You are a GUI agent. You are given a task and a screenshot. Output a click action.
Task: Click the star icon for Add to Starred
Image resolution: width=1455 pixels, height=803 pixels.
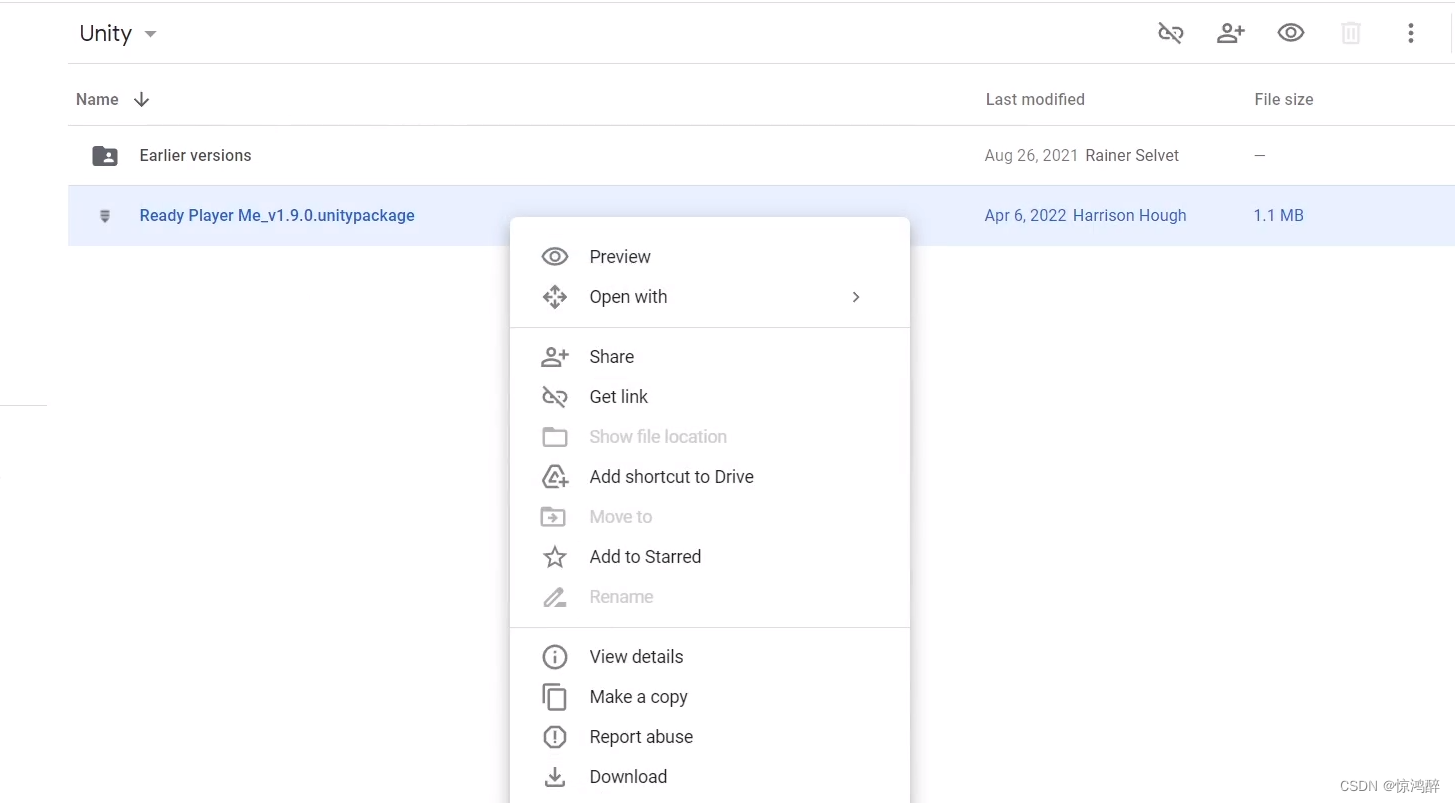coord(555,557)
